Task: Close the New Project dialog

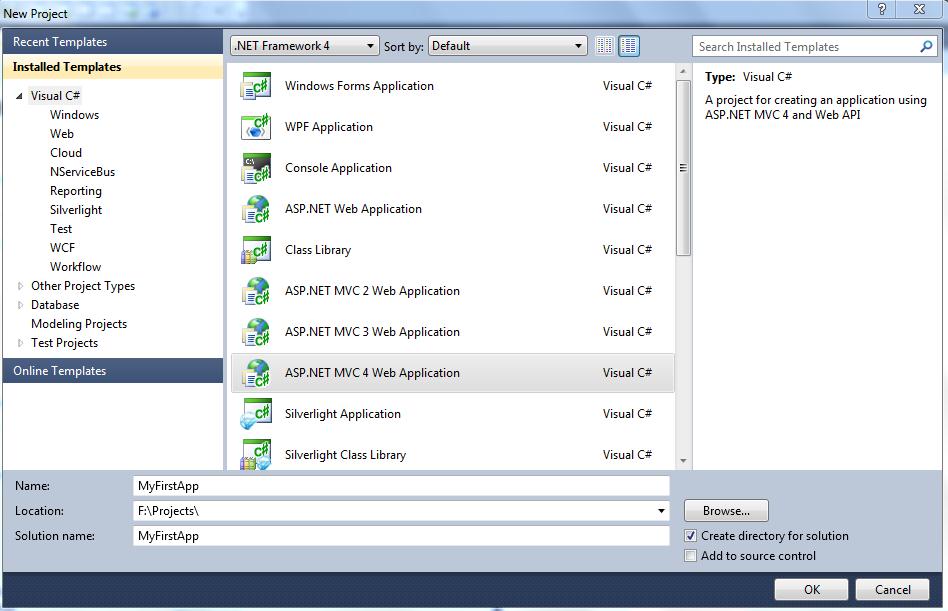Action: [920, 9]
